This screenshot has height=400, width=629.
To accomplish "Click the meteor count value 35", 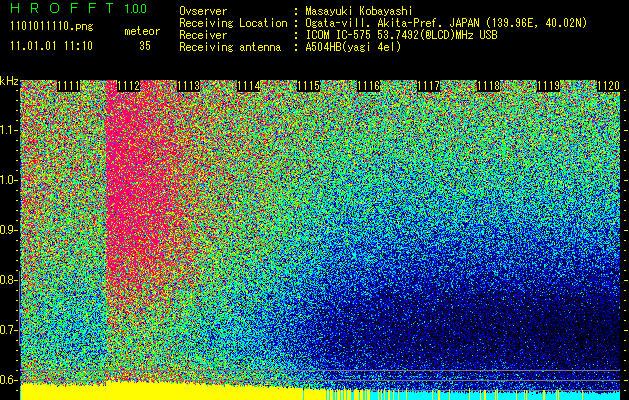I will coord(145,46).
